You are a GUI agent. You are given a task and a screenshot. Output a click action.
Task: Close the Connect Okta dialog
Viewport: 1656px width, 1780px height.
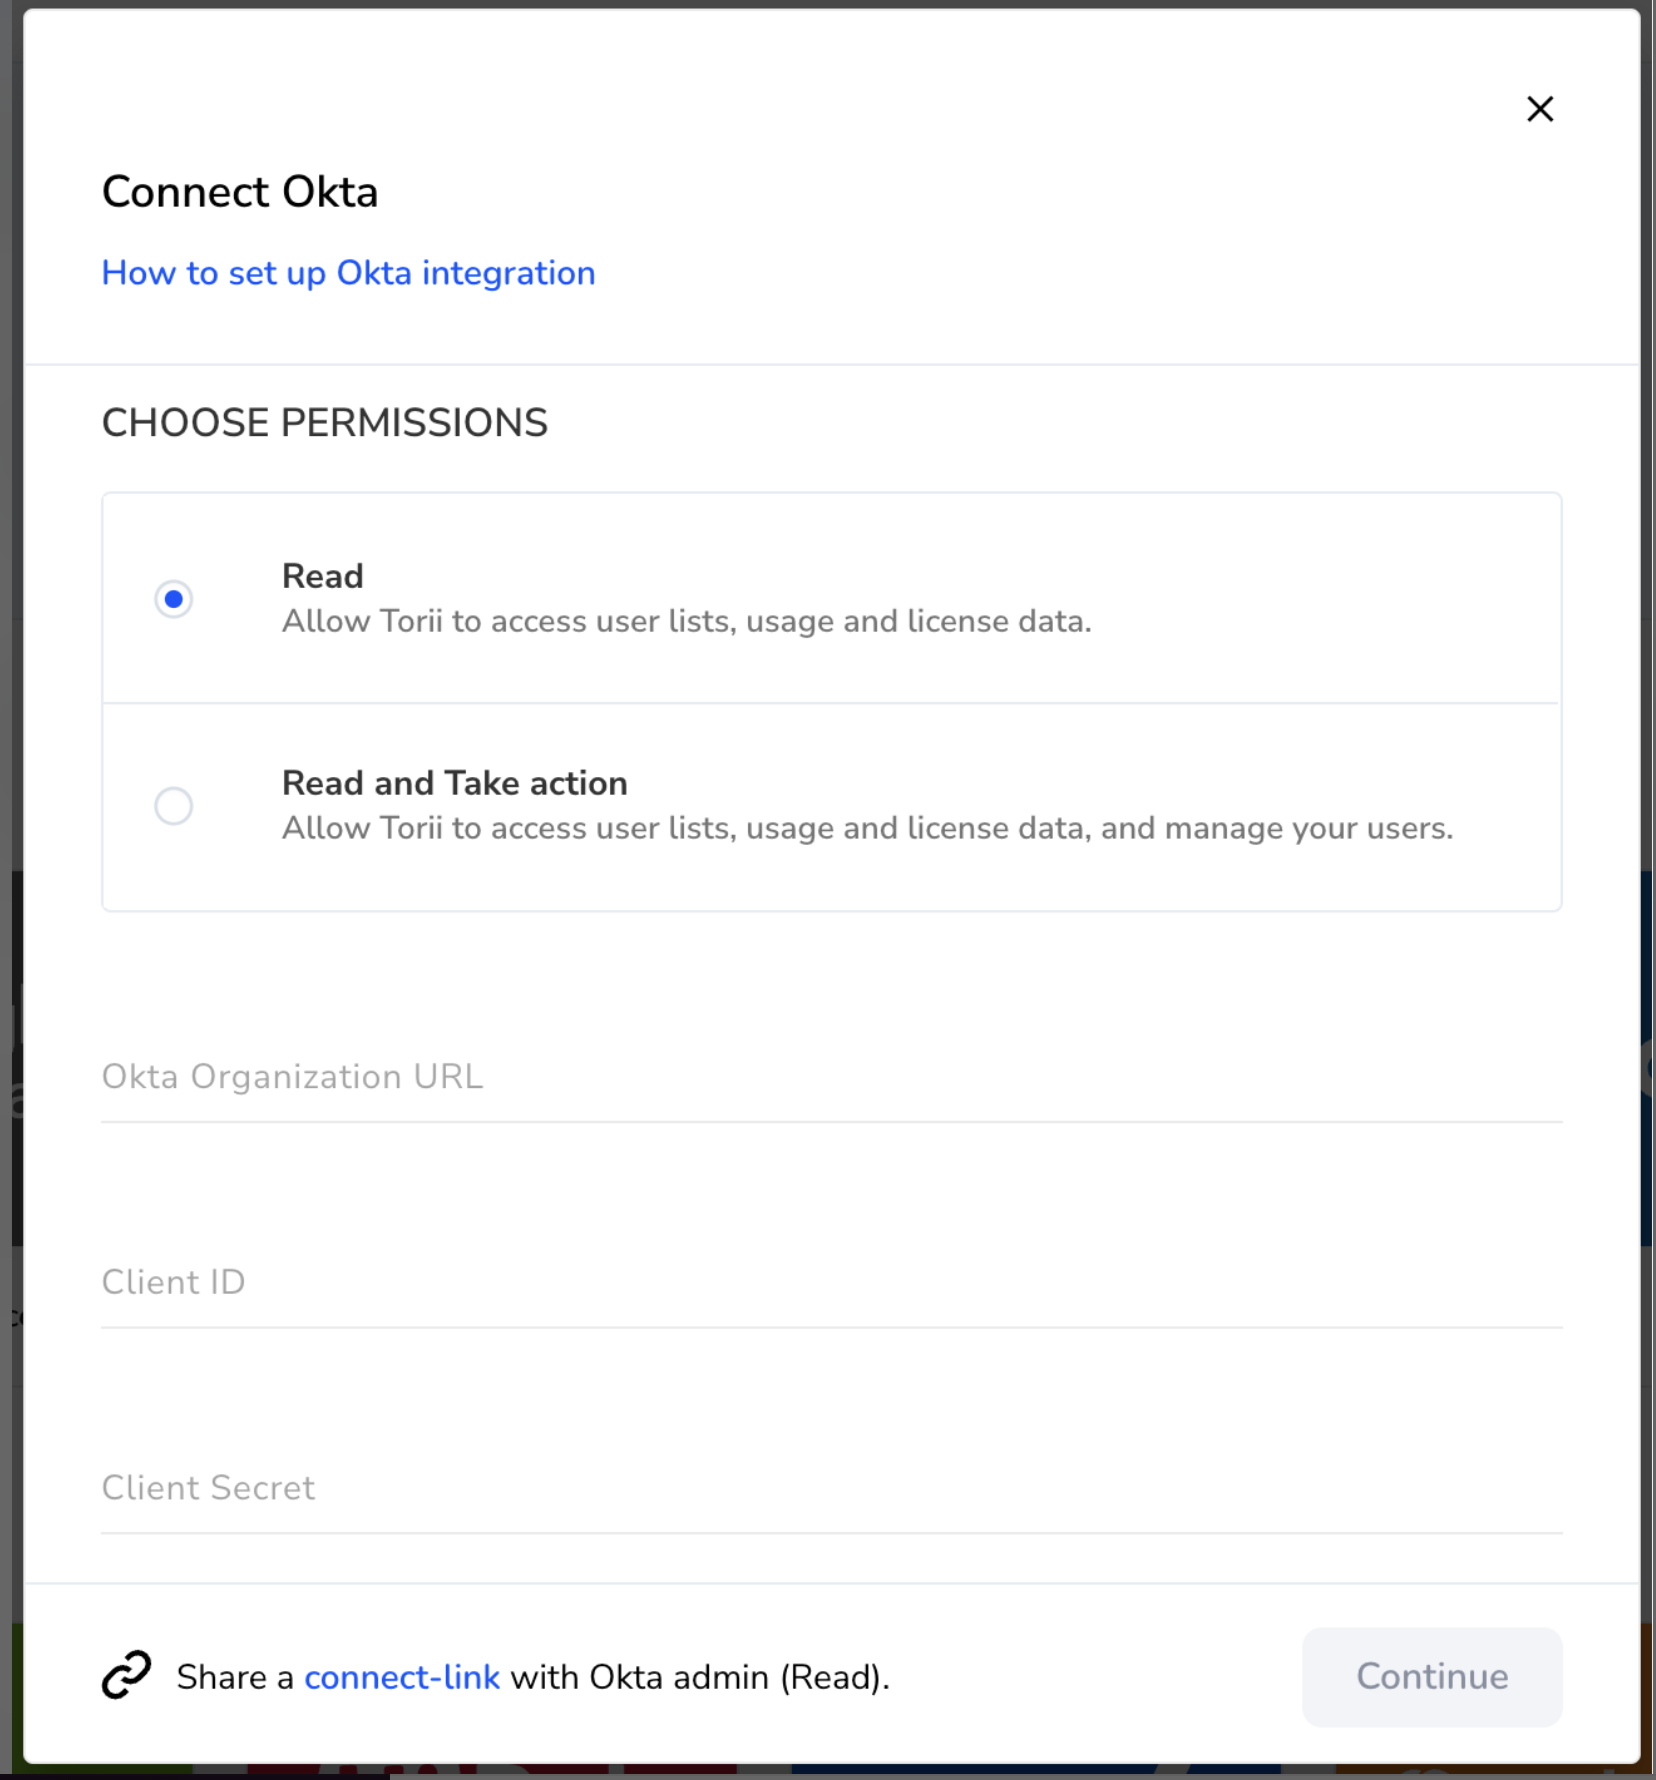tap(1540, 109)
